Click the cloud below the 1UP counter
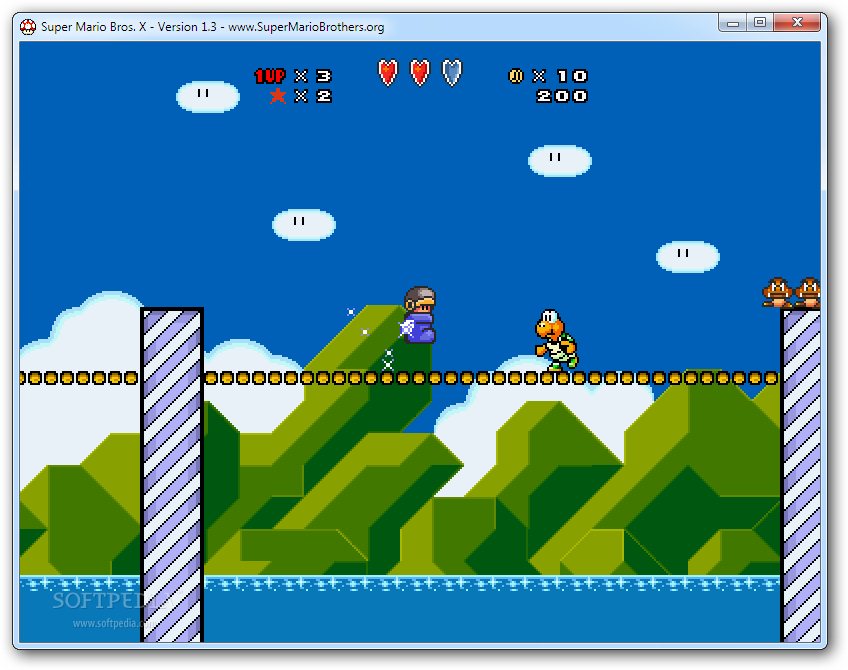 point(208,97)
